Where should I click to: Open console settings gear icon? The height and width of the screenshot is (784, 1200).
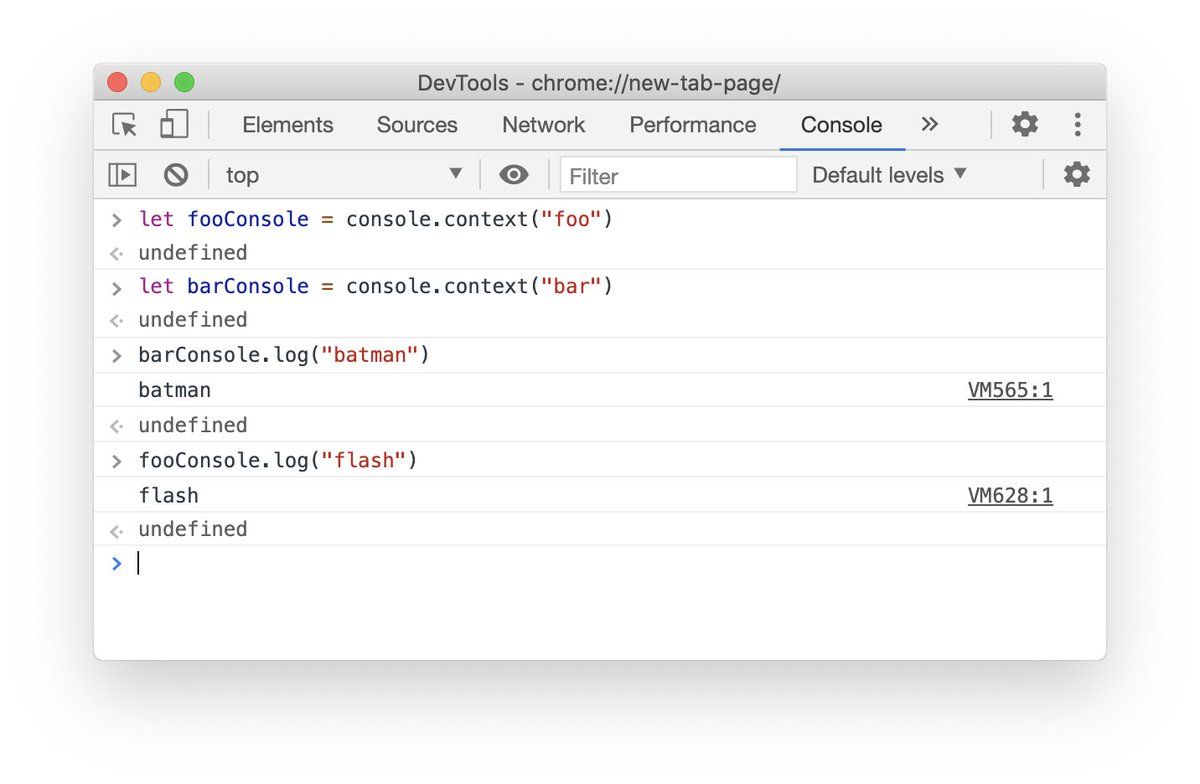click(x=1076, y=175)
